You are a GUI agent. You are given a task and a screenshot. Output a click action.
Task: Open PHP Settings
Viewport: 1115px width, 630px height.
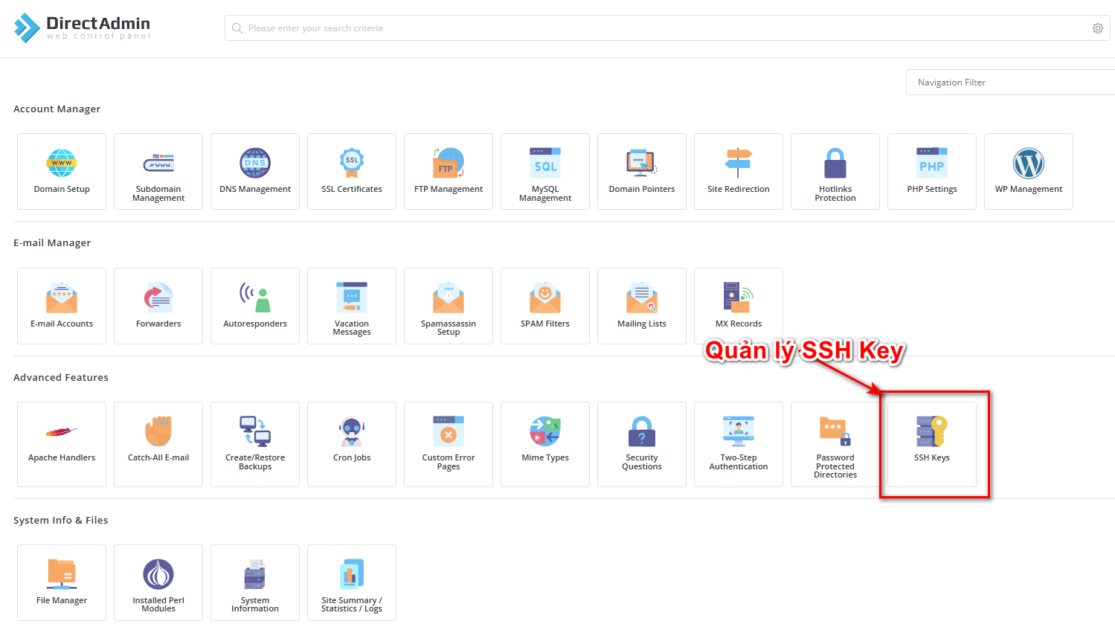coord(932,171)
